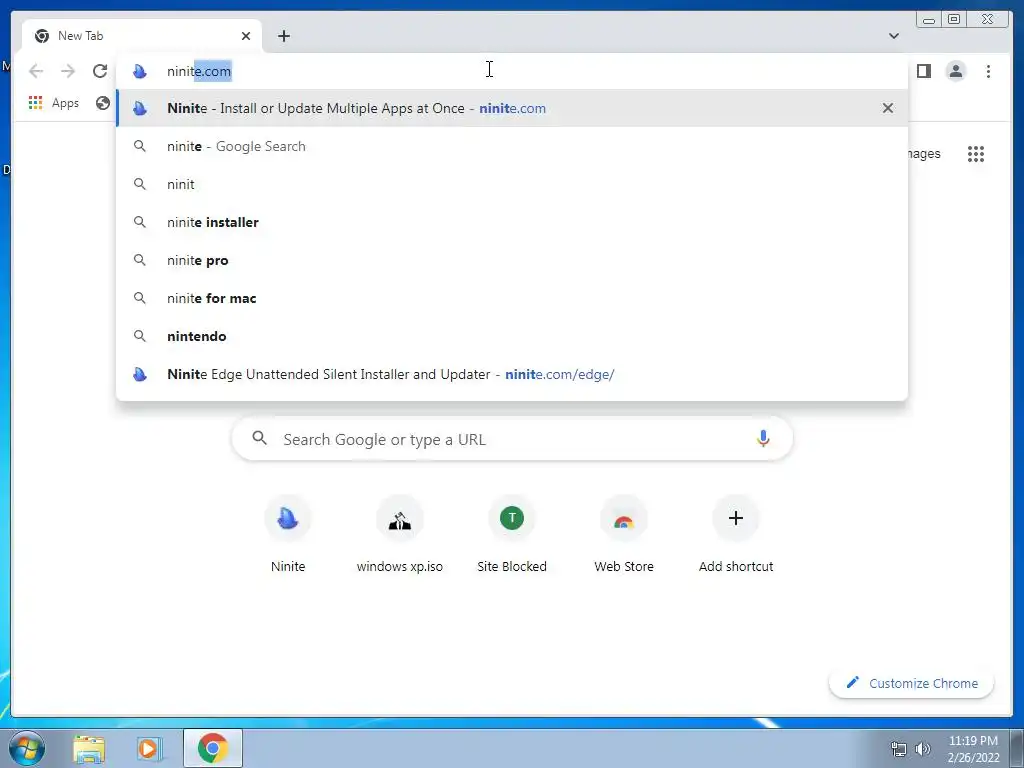Image resolution: width=1024 pixels, height=768 pixels.
Task: Reload the page with the refresh icon
Action: [x=100, y=71]
